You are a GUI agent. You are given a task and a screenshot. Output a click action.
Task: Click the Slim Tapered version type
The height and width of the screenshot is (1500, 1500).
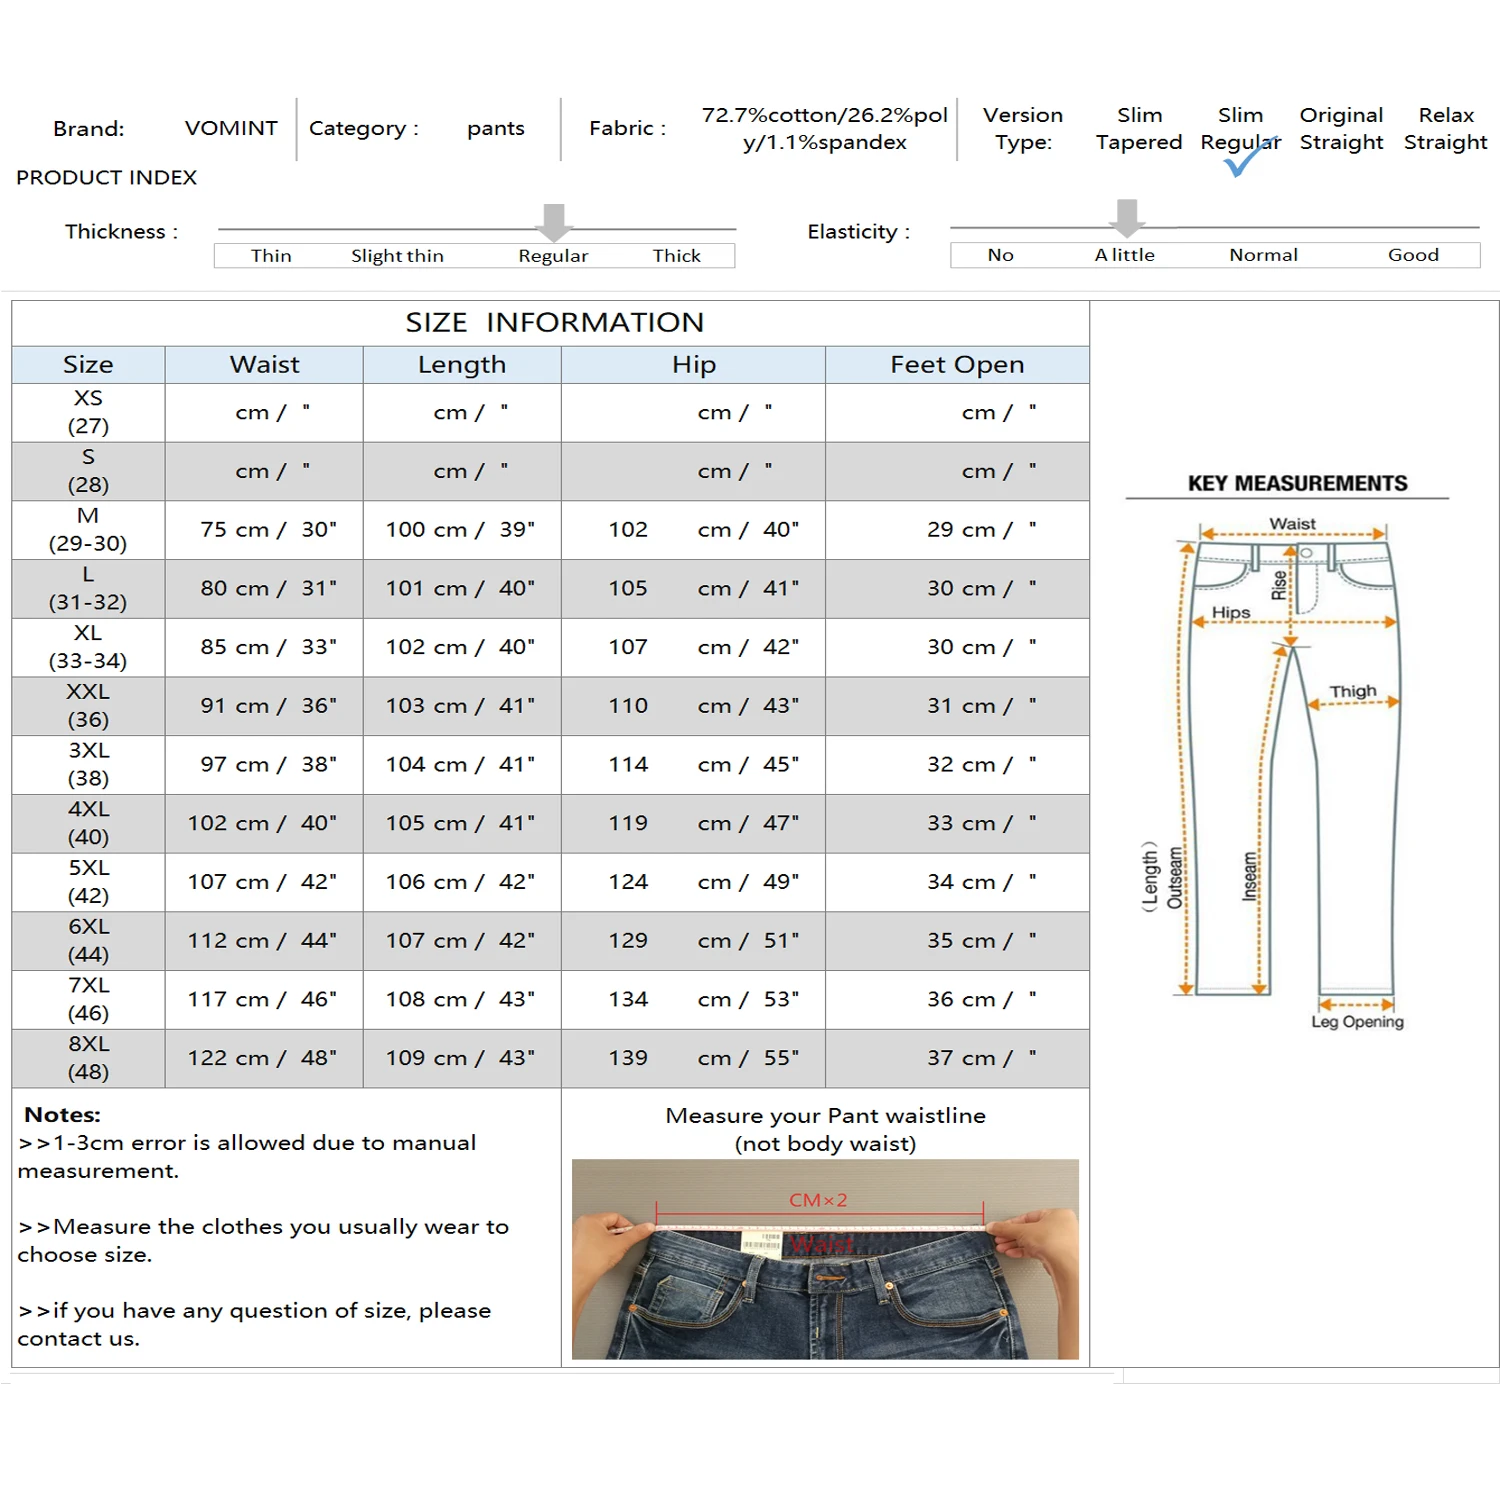coord(1139,128)
